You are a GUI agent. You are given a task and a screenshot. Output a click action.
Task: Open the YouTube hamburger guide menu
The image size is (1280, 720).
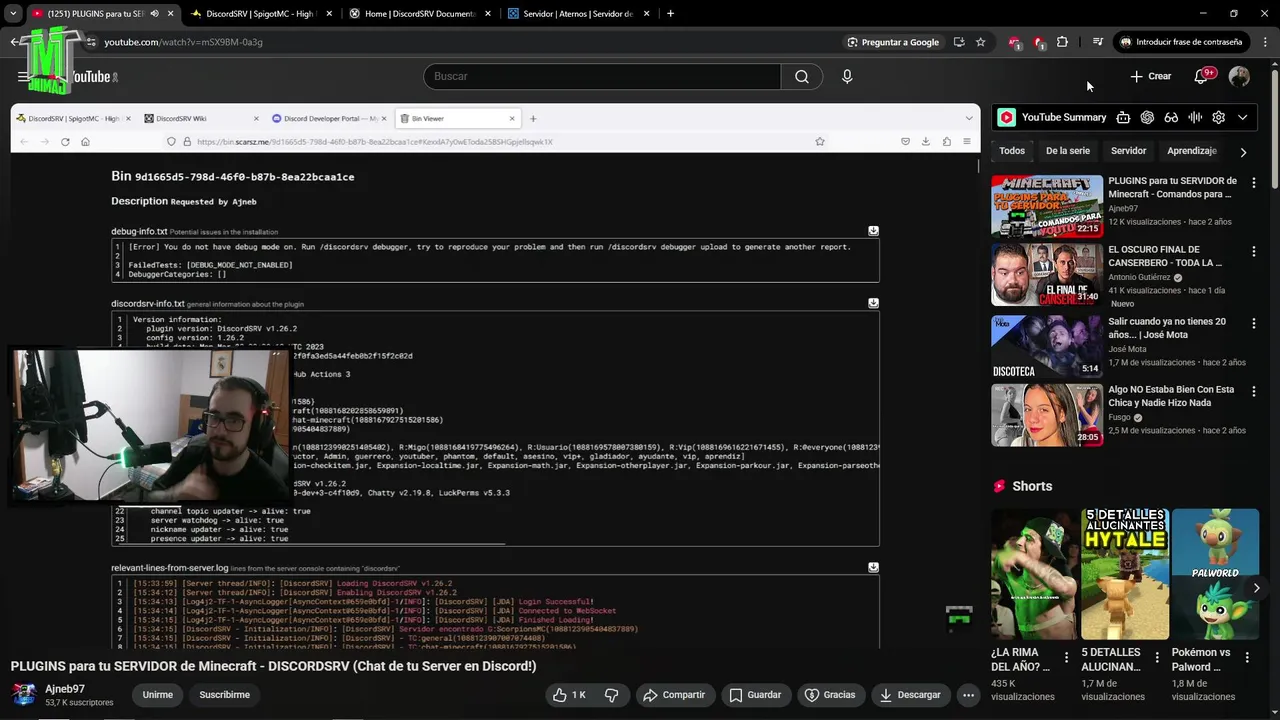pos(23,76)
